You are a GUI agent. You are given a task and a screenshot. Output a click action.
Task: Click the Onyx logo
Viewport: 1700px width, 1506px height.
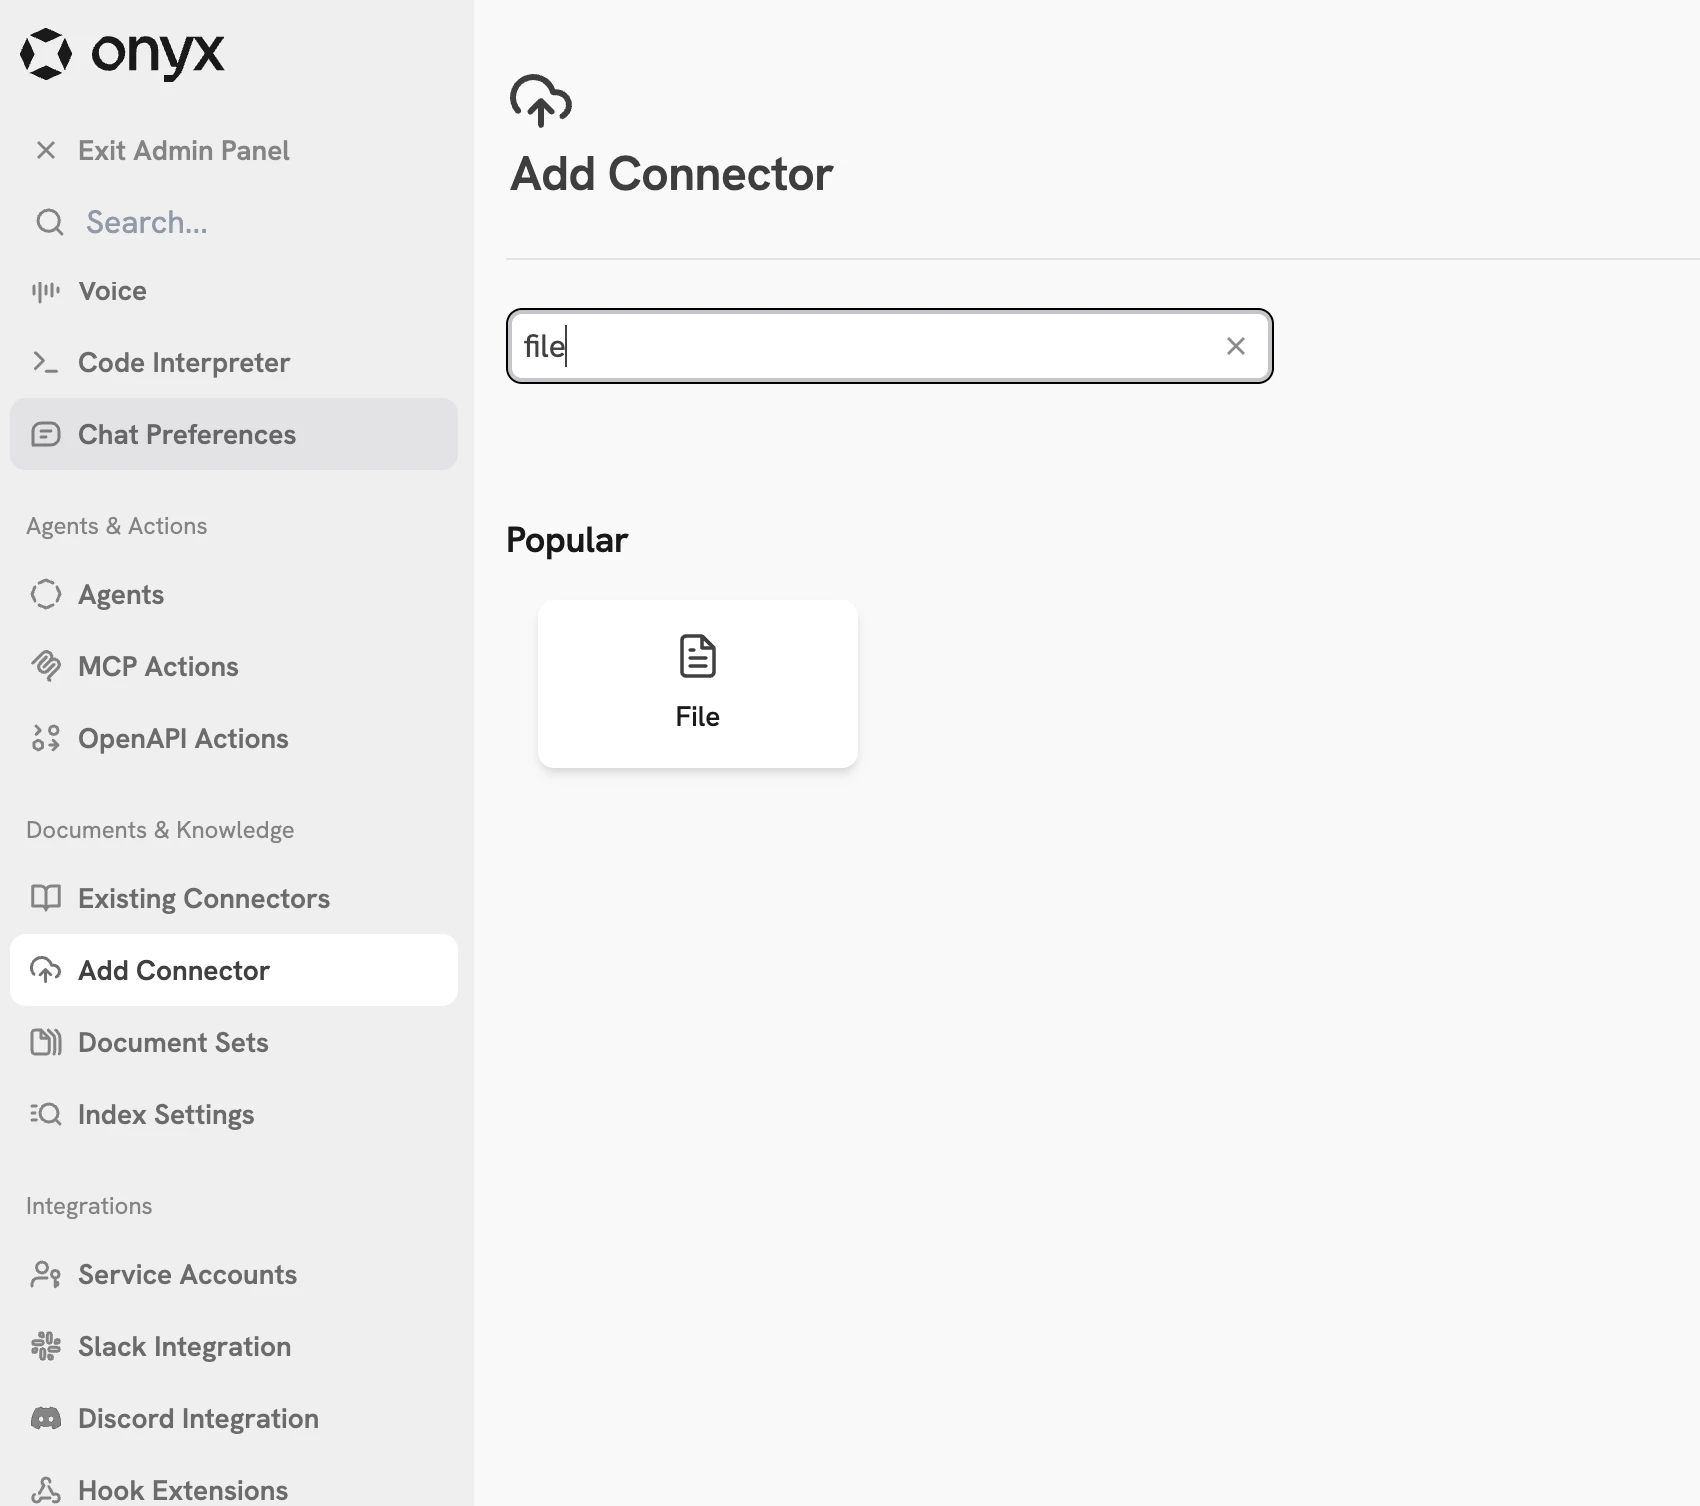pyautogui.click(x=122, y=54)
